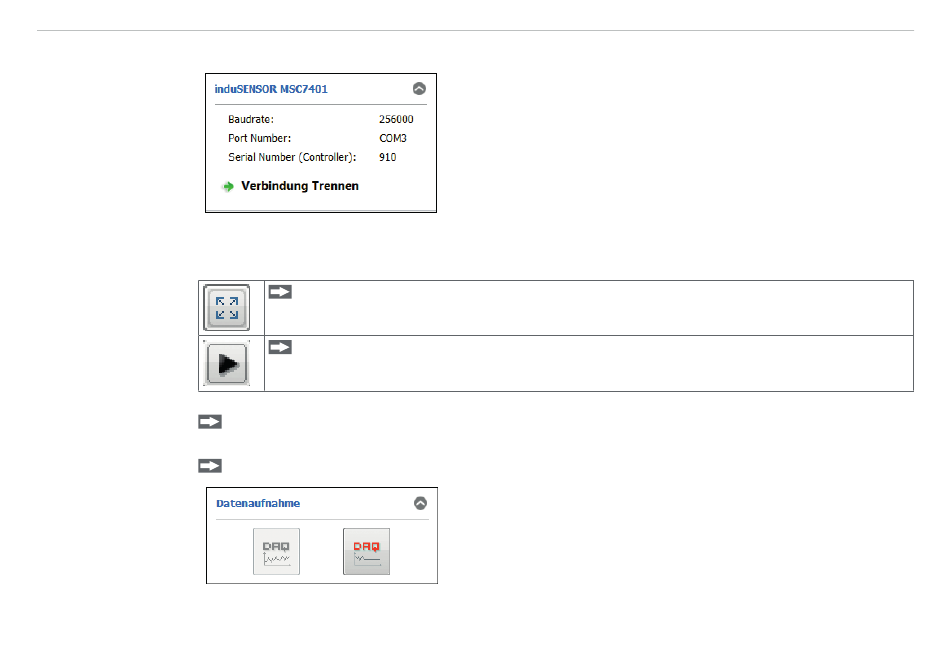The width and height of the screenshot is (950, 665).
Task: Open the induSENSOR MSC7401 title link
Action: click(271, 89)
